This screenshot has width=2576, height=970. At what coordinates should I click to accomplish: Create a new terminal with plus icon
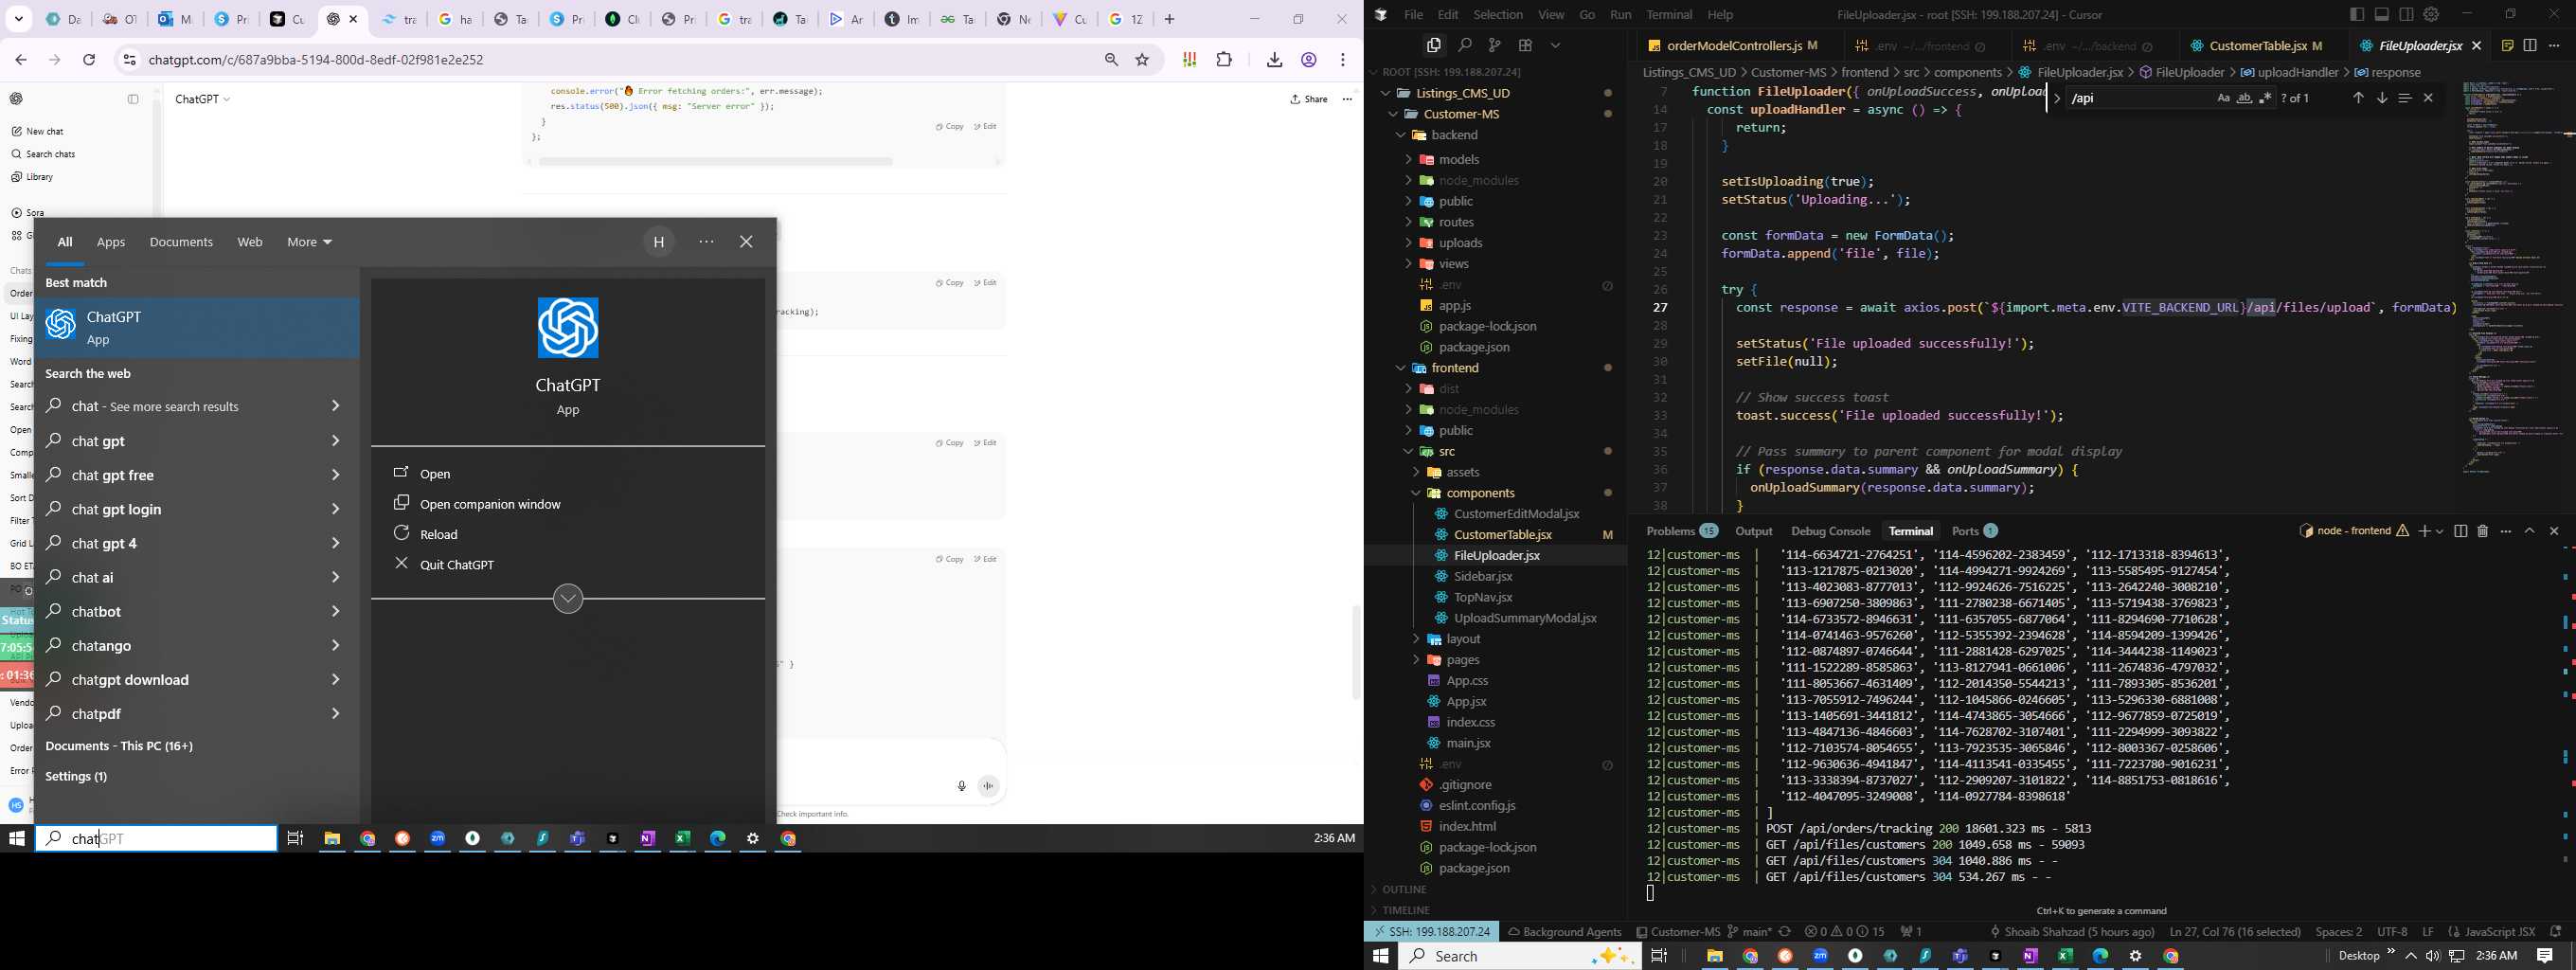2423,531
